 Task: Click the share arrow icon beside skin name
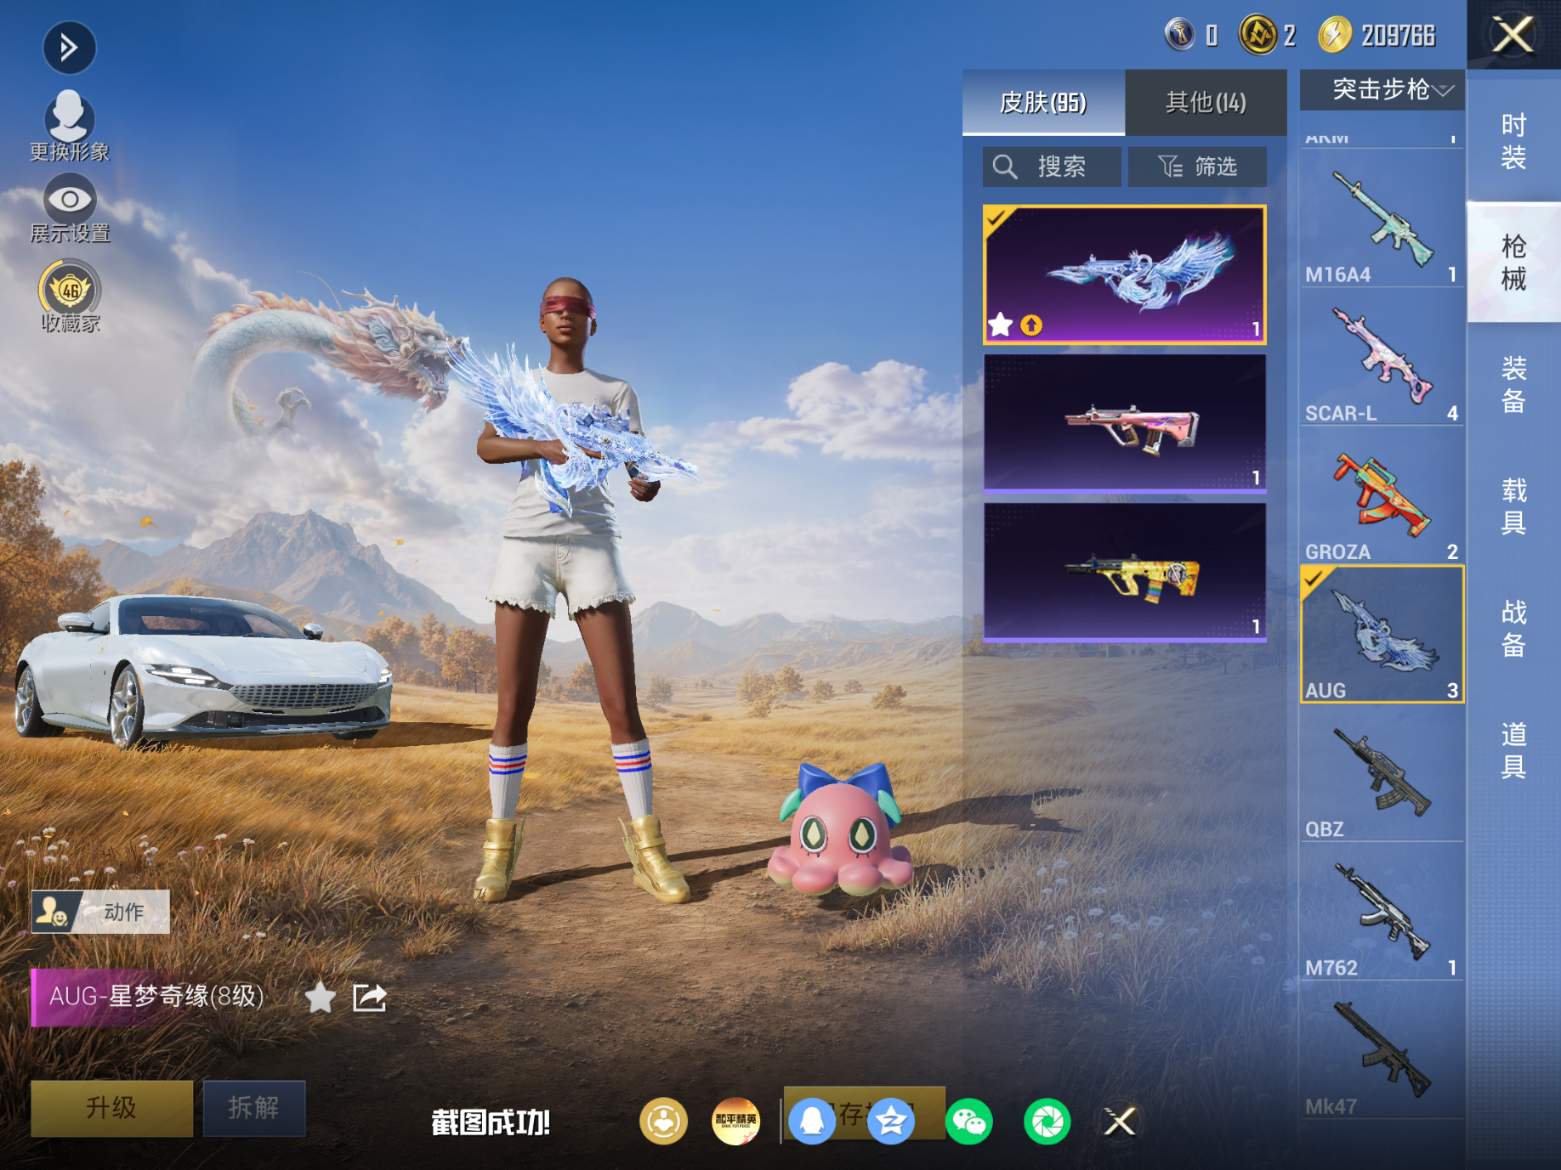(369, 997)
